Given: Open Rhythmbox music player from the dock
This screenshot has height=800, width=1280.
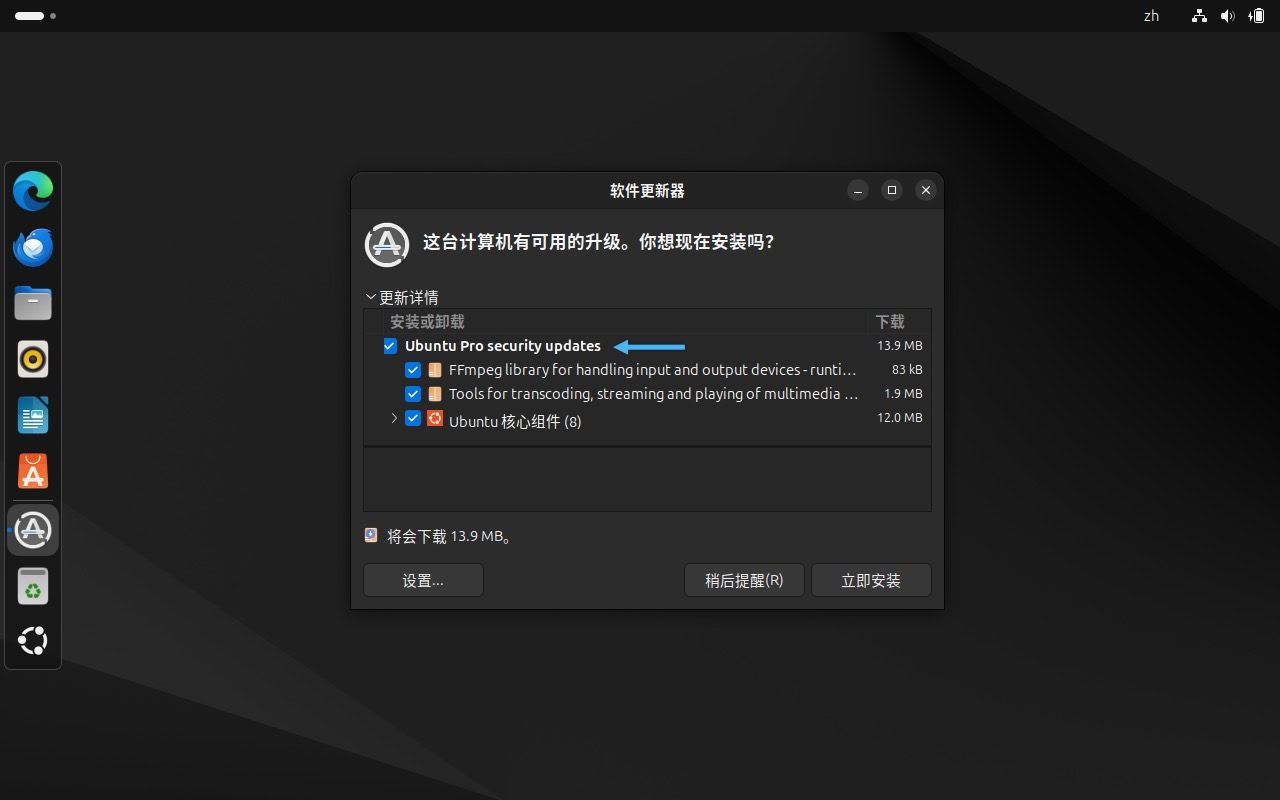Looking at the screenshot, I should coord(33,358).
